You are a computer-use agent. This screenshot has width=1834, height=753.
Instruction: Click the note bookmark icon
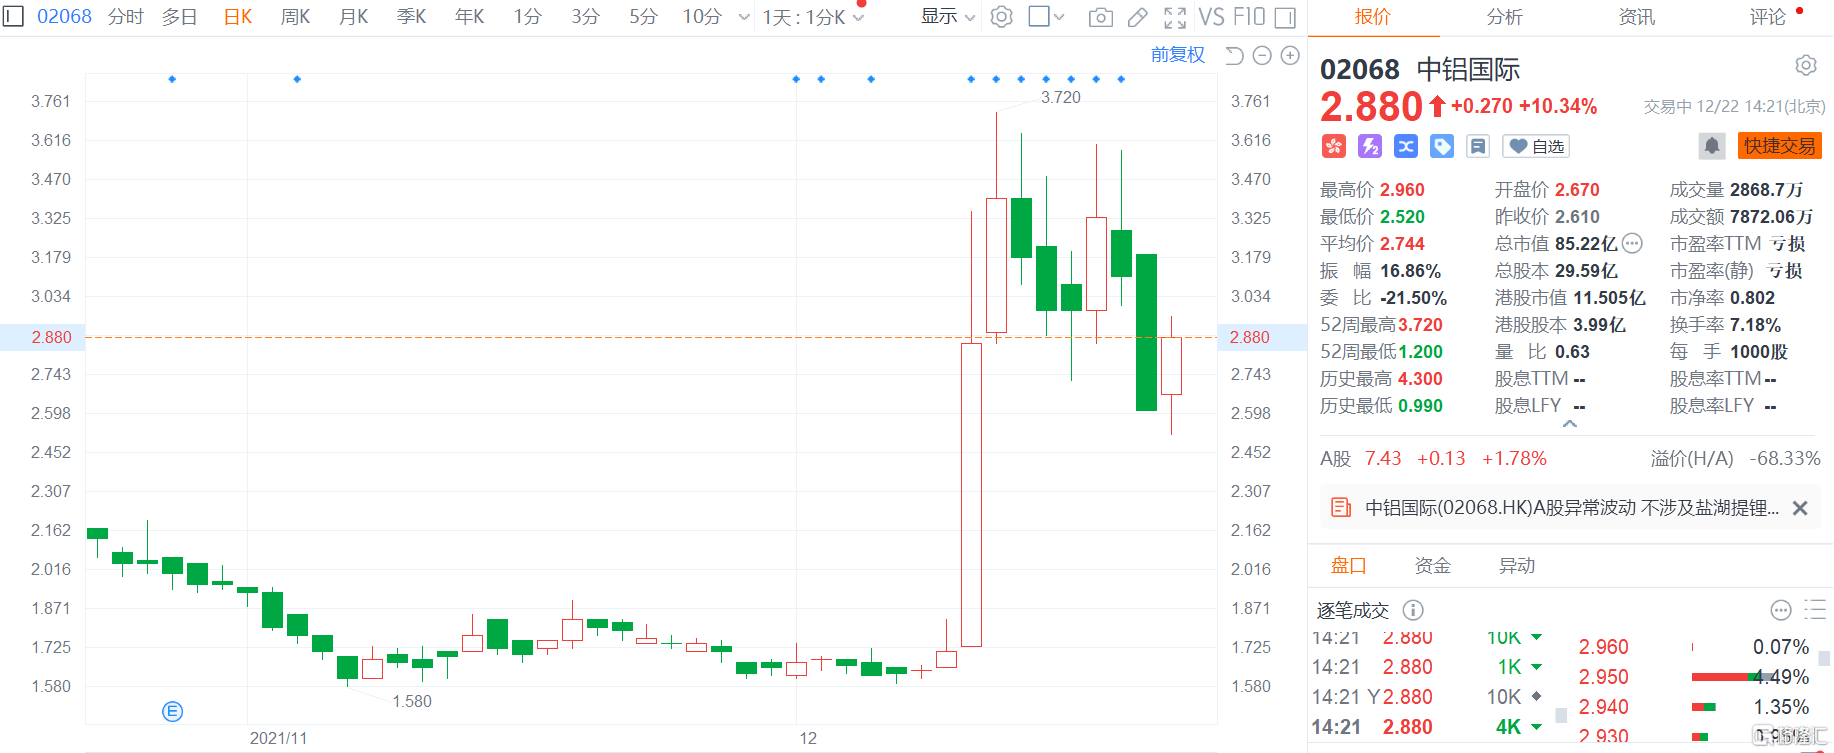pyautogui.click(x=1478, y=146)
